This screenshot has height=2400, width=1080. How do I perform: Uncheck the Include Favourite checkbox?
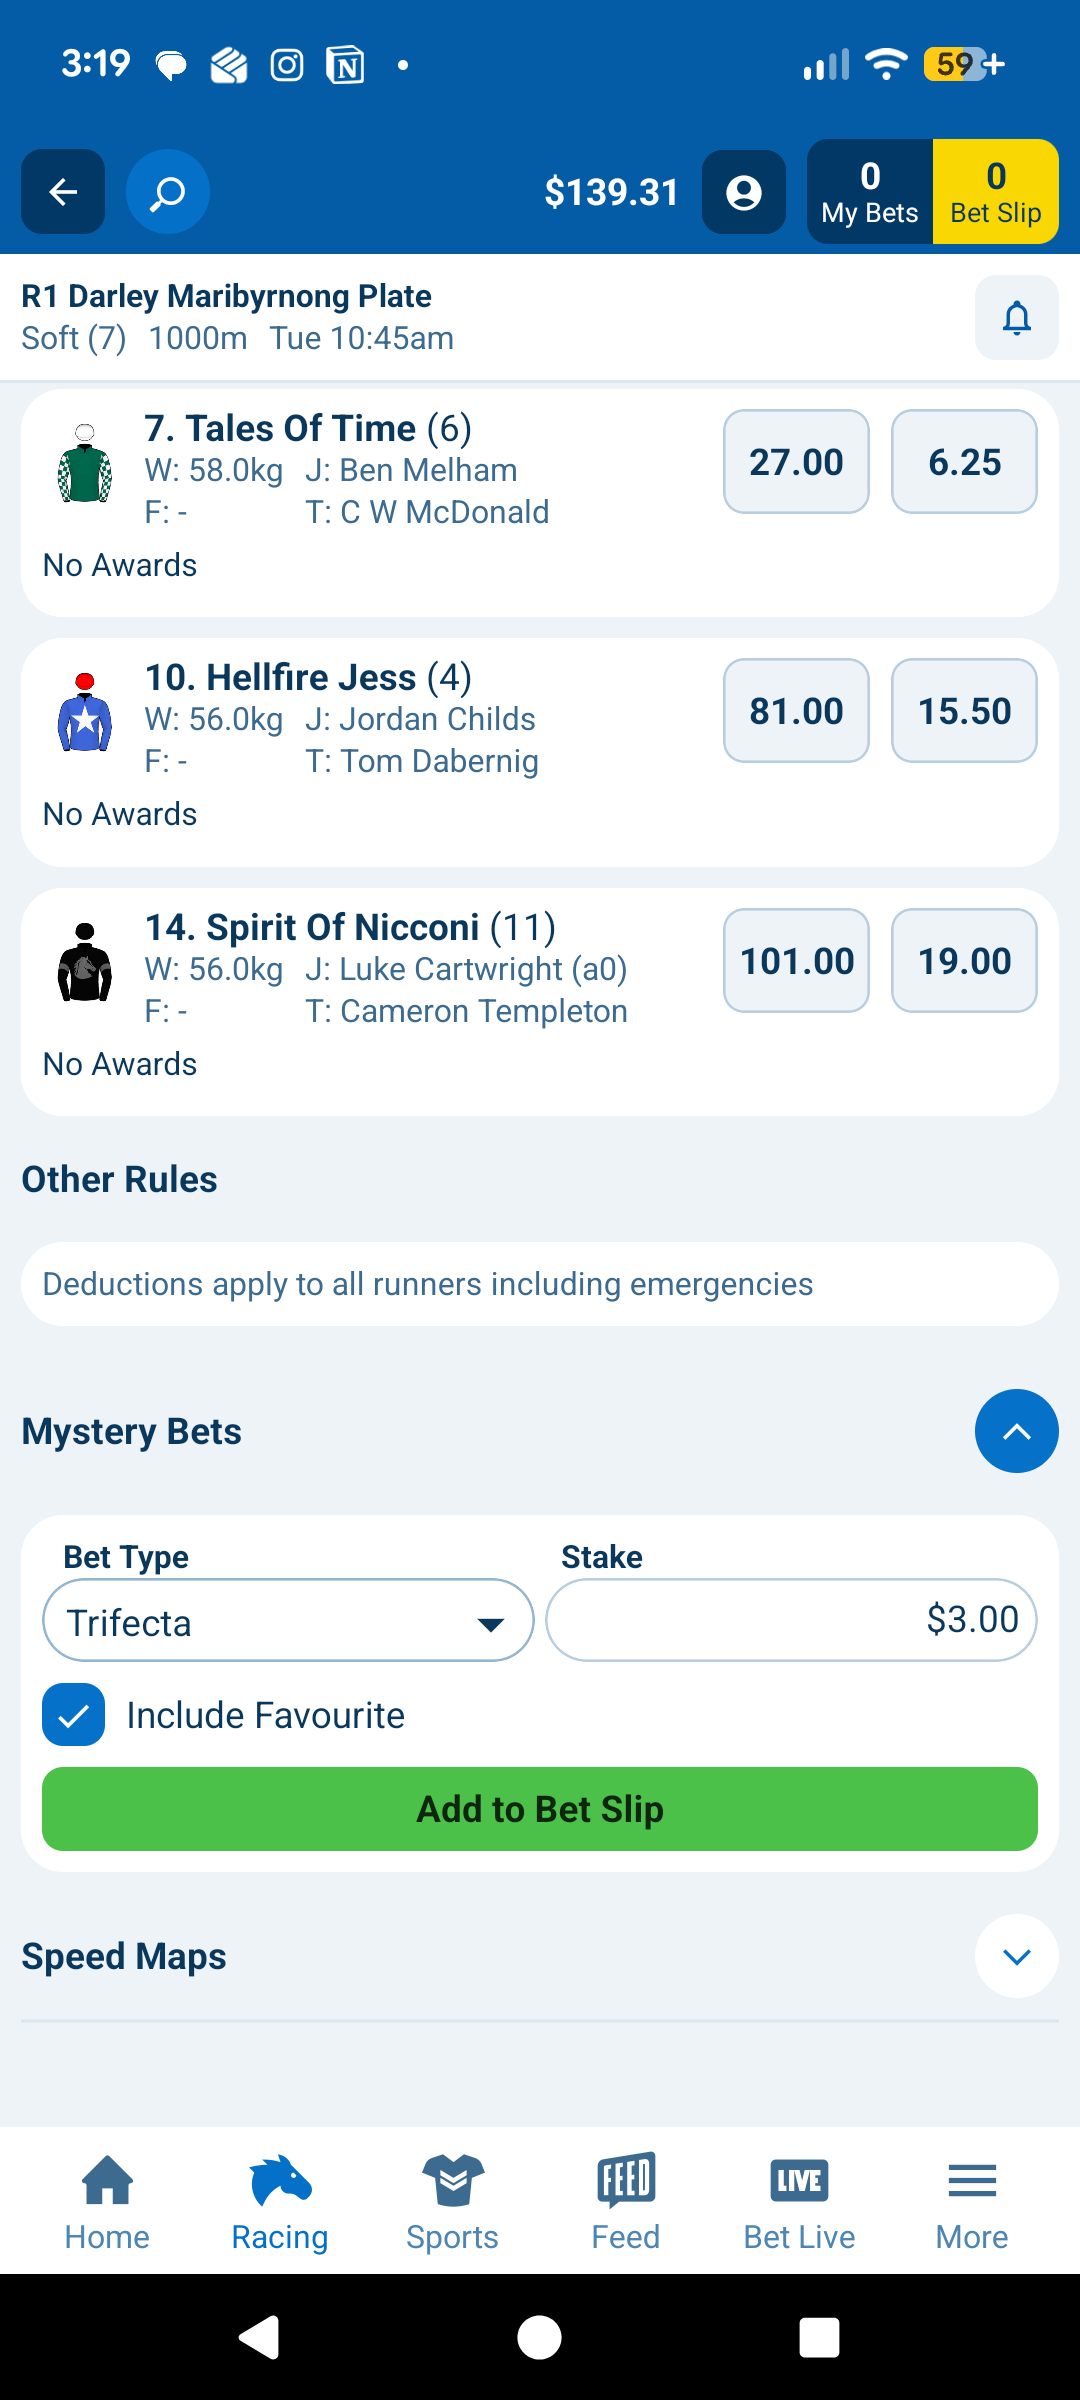[x=74, y=1715]
